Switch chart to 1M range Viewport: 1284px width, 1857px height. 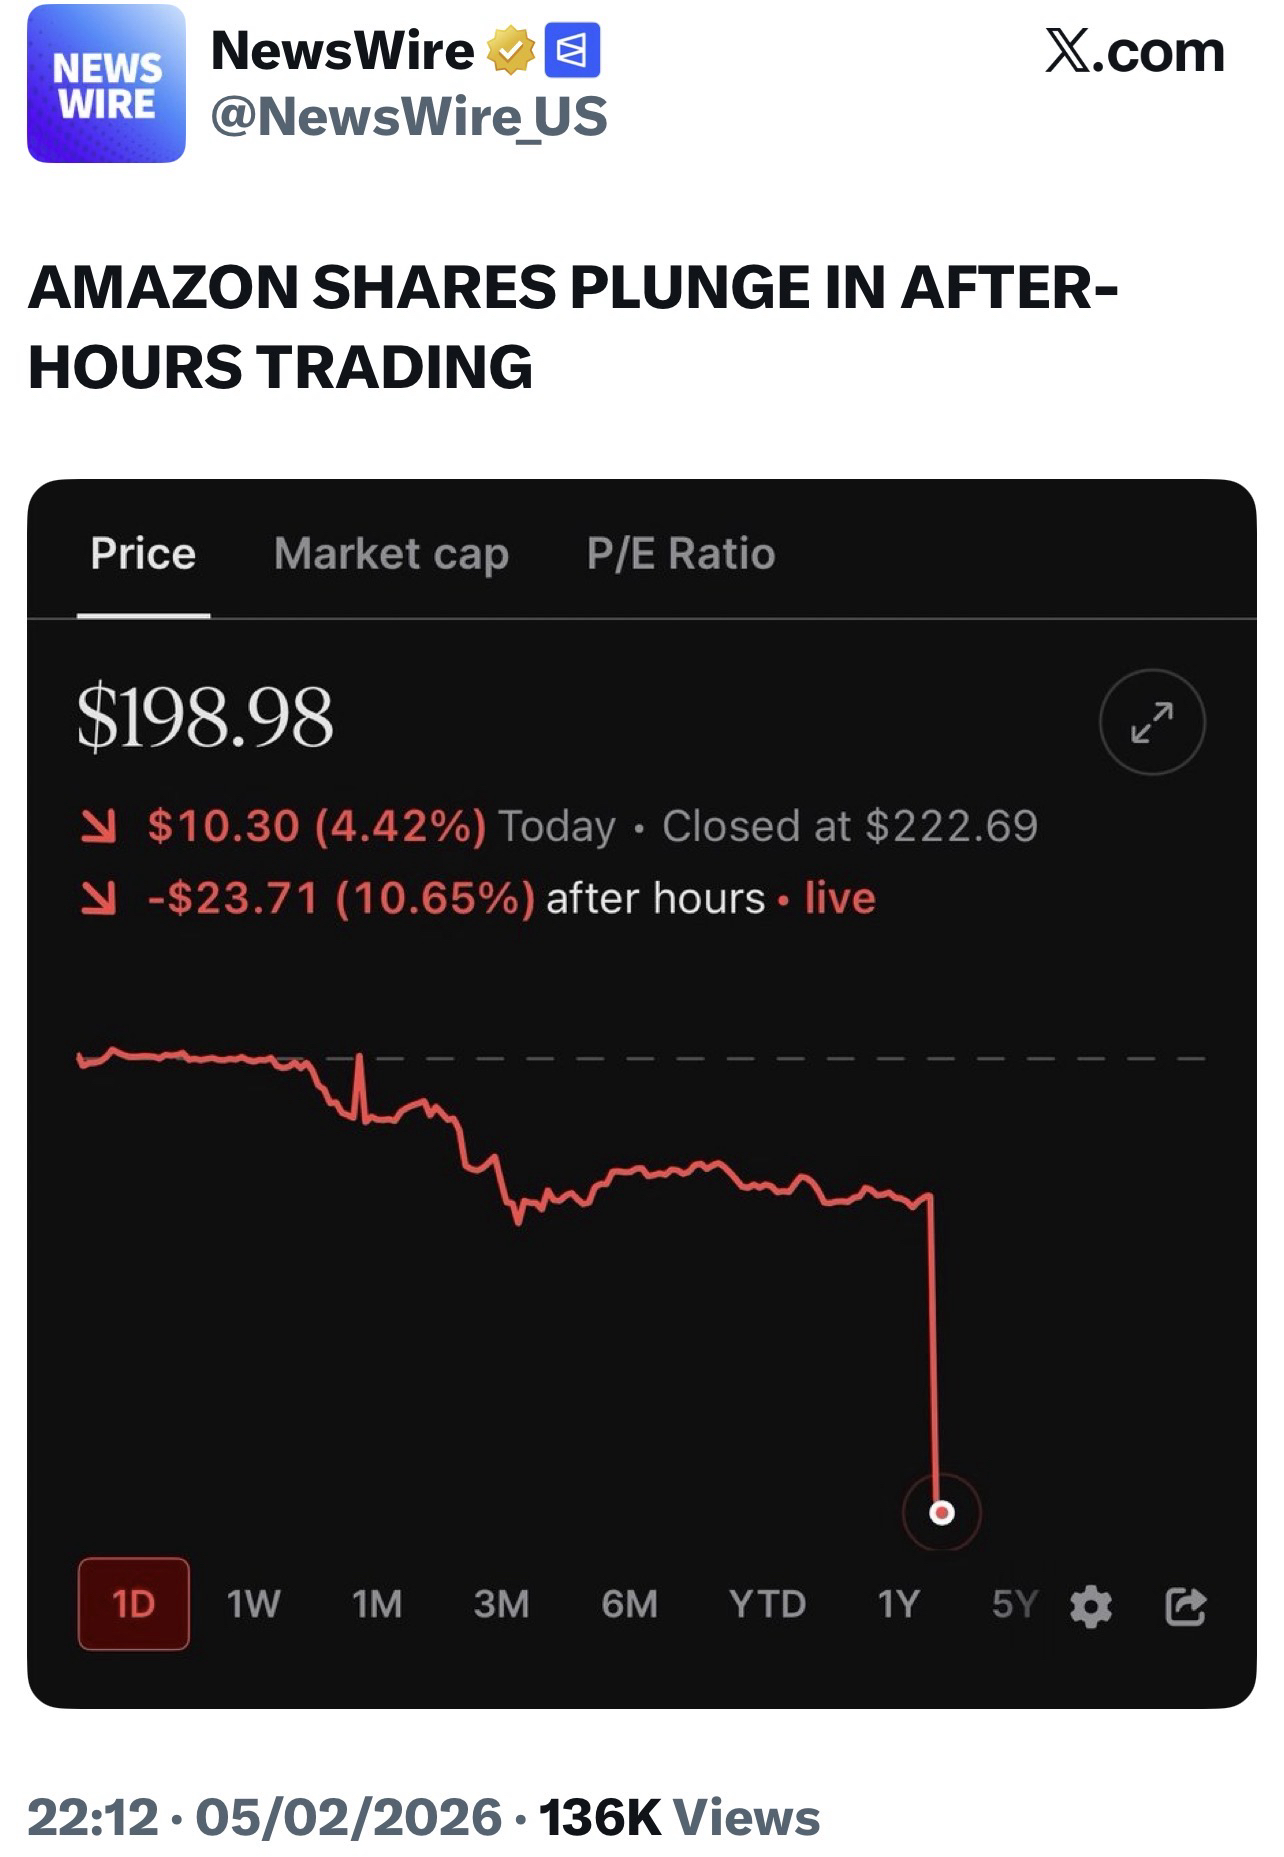pyautogui.click(x=377, y=1604)
